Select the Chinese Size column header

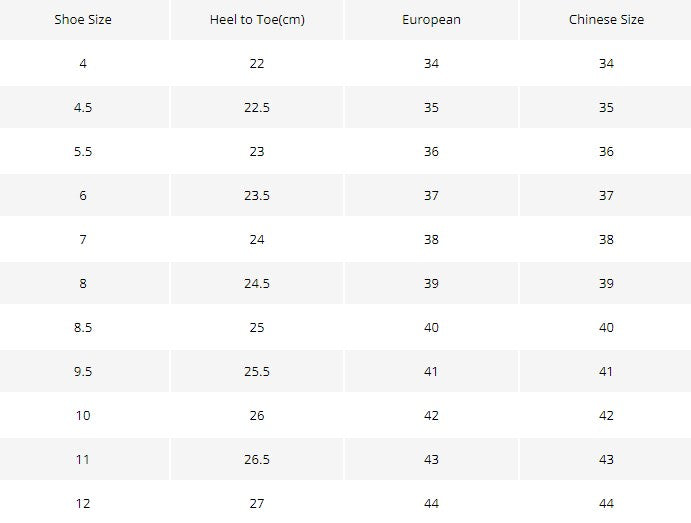point(606,20)
